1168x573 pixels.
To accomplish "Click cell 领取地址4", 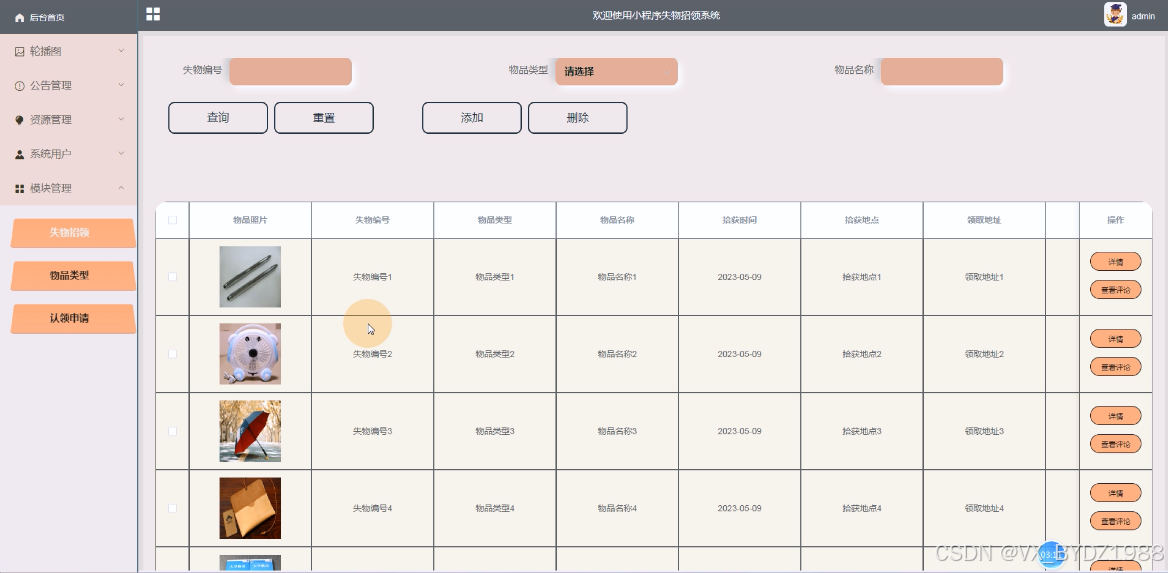I will tap(984, 509).
